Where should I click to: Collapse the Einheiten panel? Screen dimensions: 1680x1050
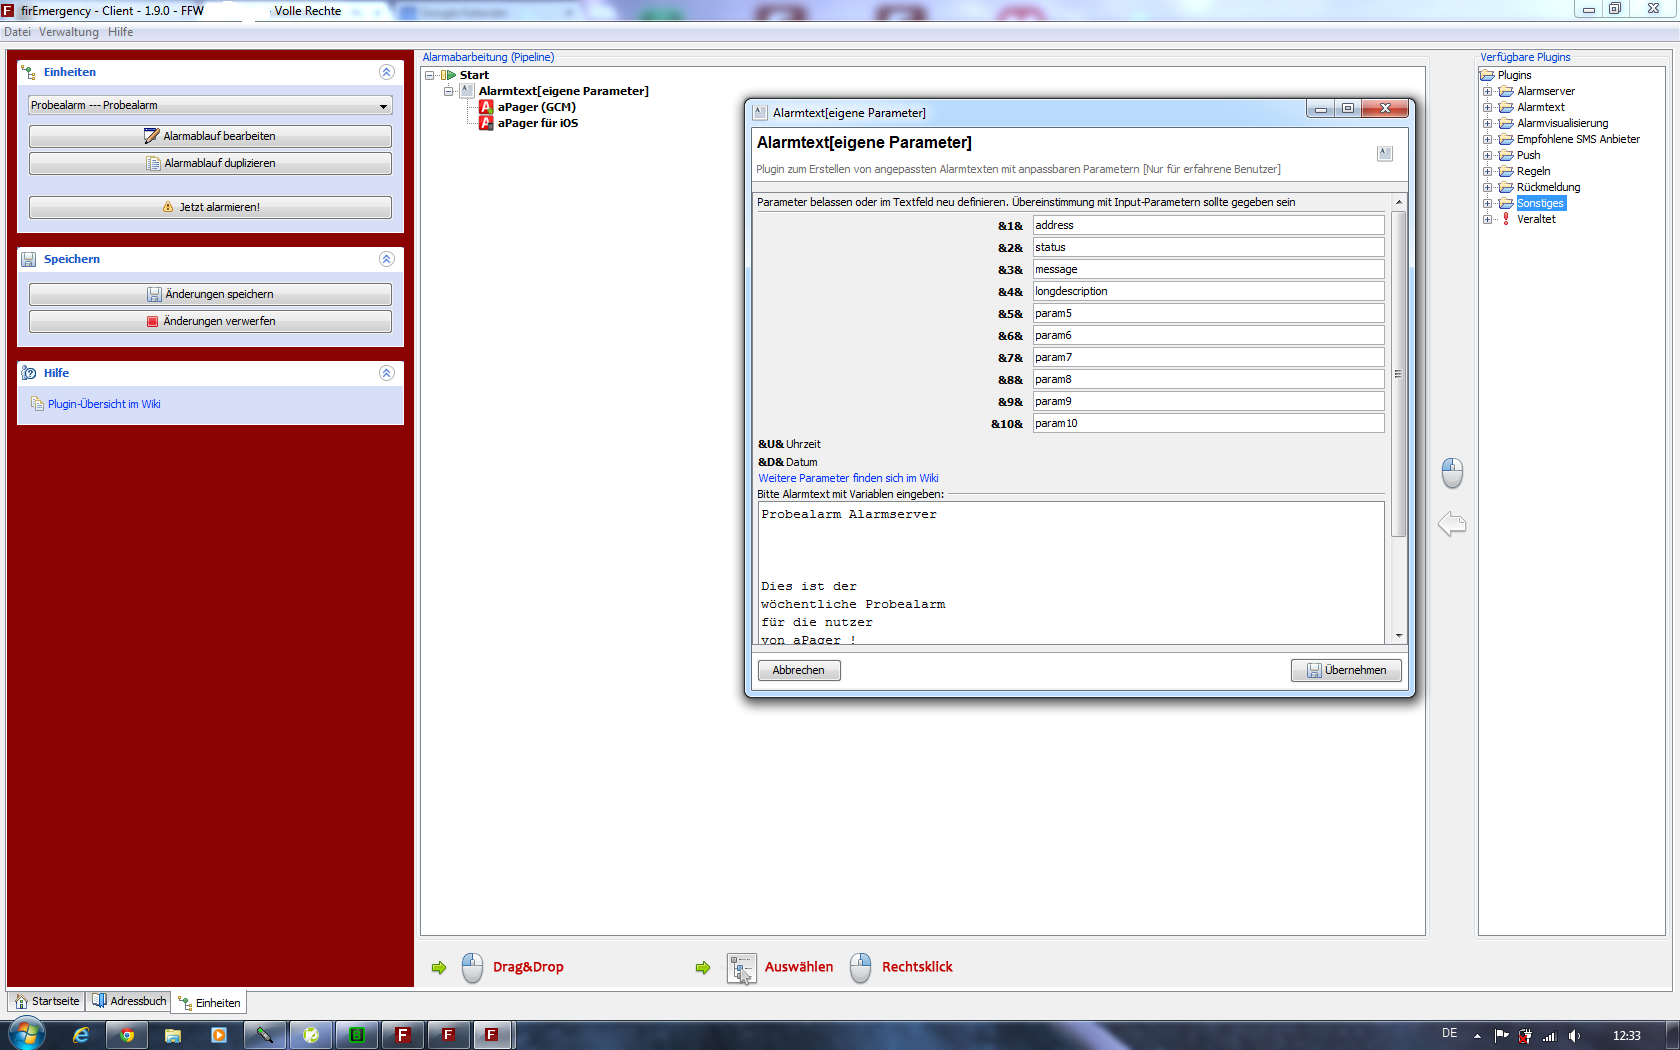386,72
